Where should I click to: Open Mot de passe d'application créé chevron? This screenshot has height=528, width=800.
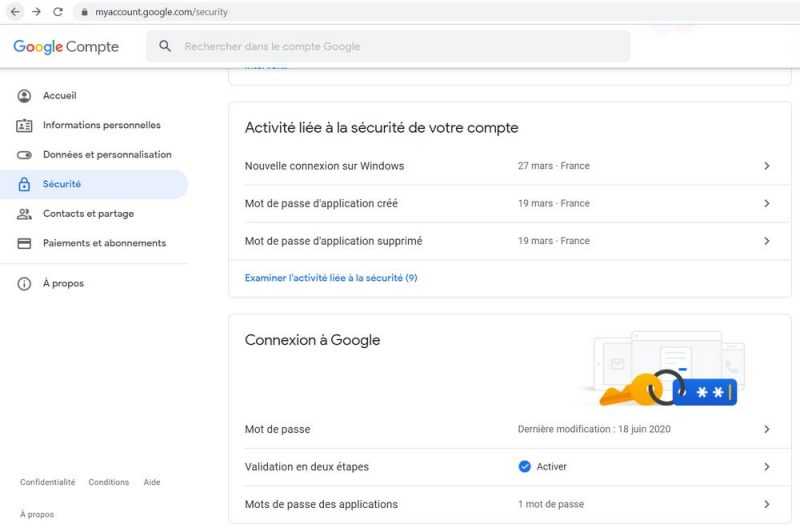[x=766, y=203]
